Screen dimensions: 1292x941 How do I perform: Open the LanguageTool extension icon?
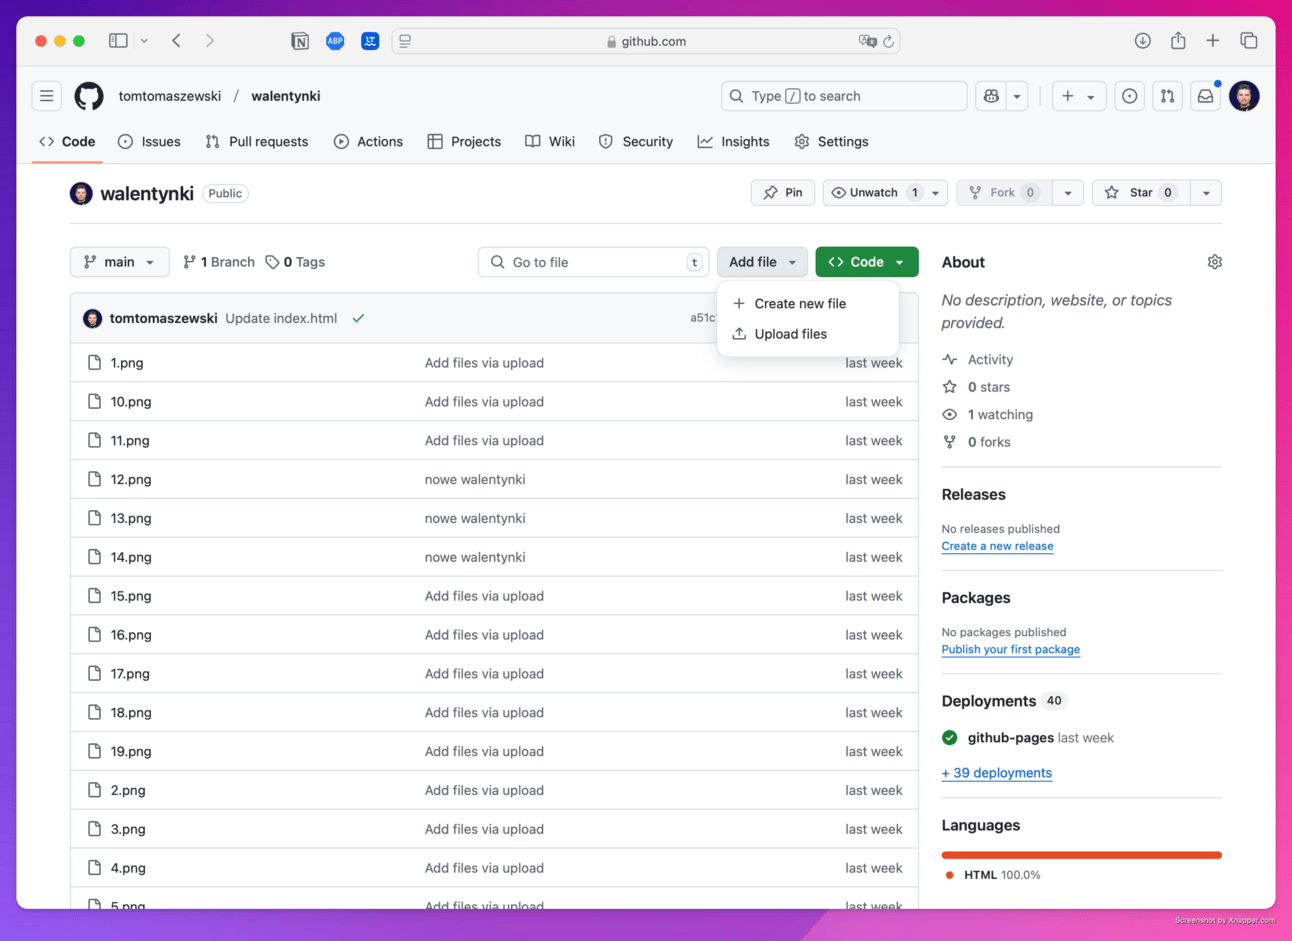click(370, 41)
